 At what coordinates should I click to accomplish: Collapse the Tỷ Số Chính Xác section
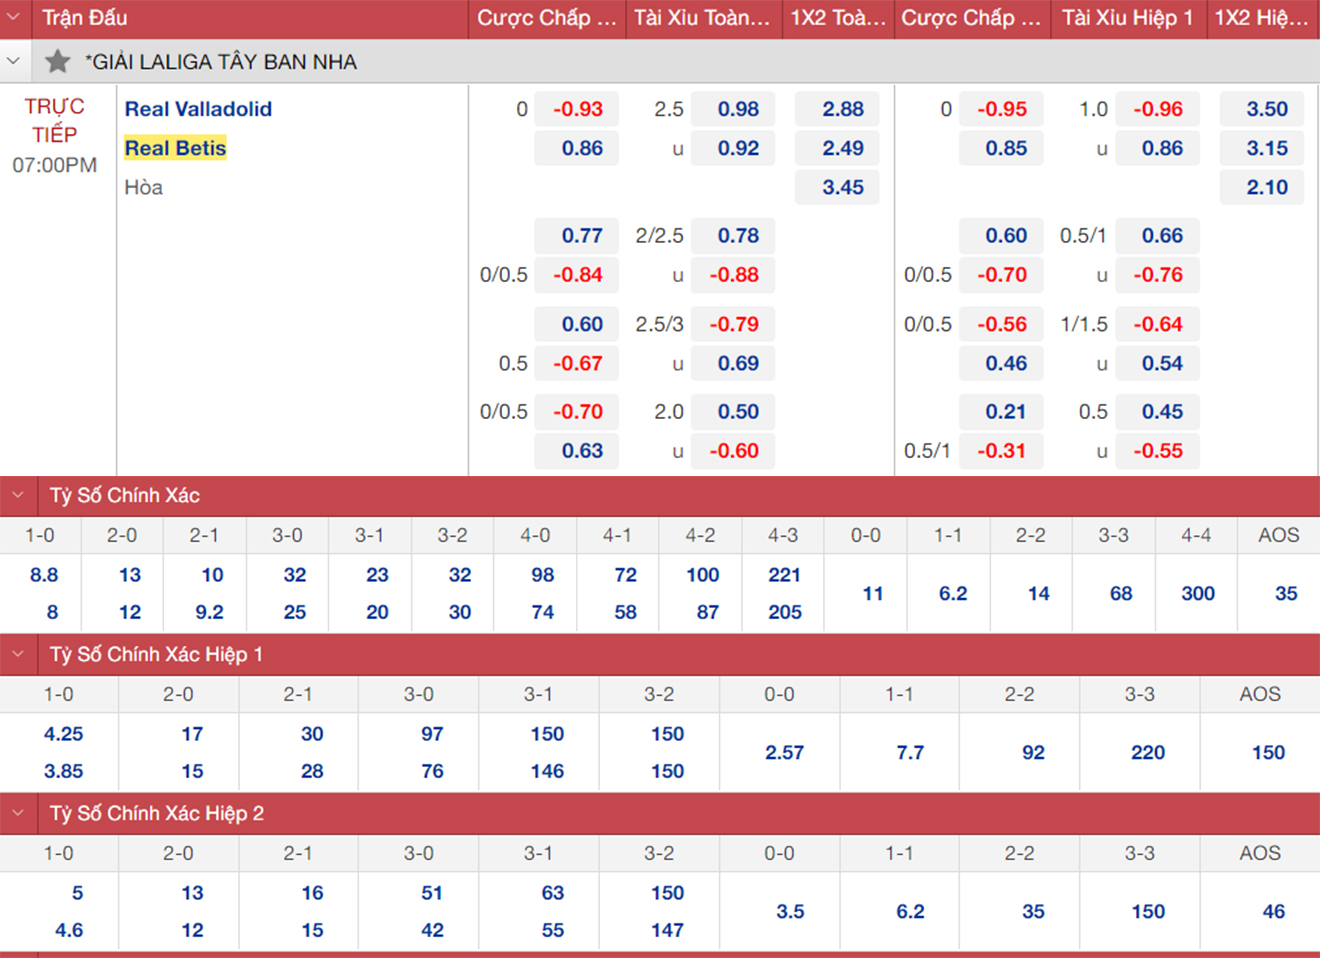tap(18, 495)
